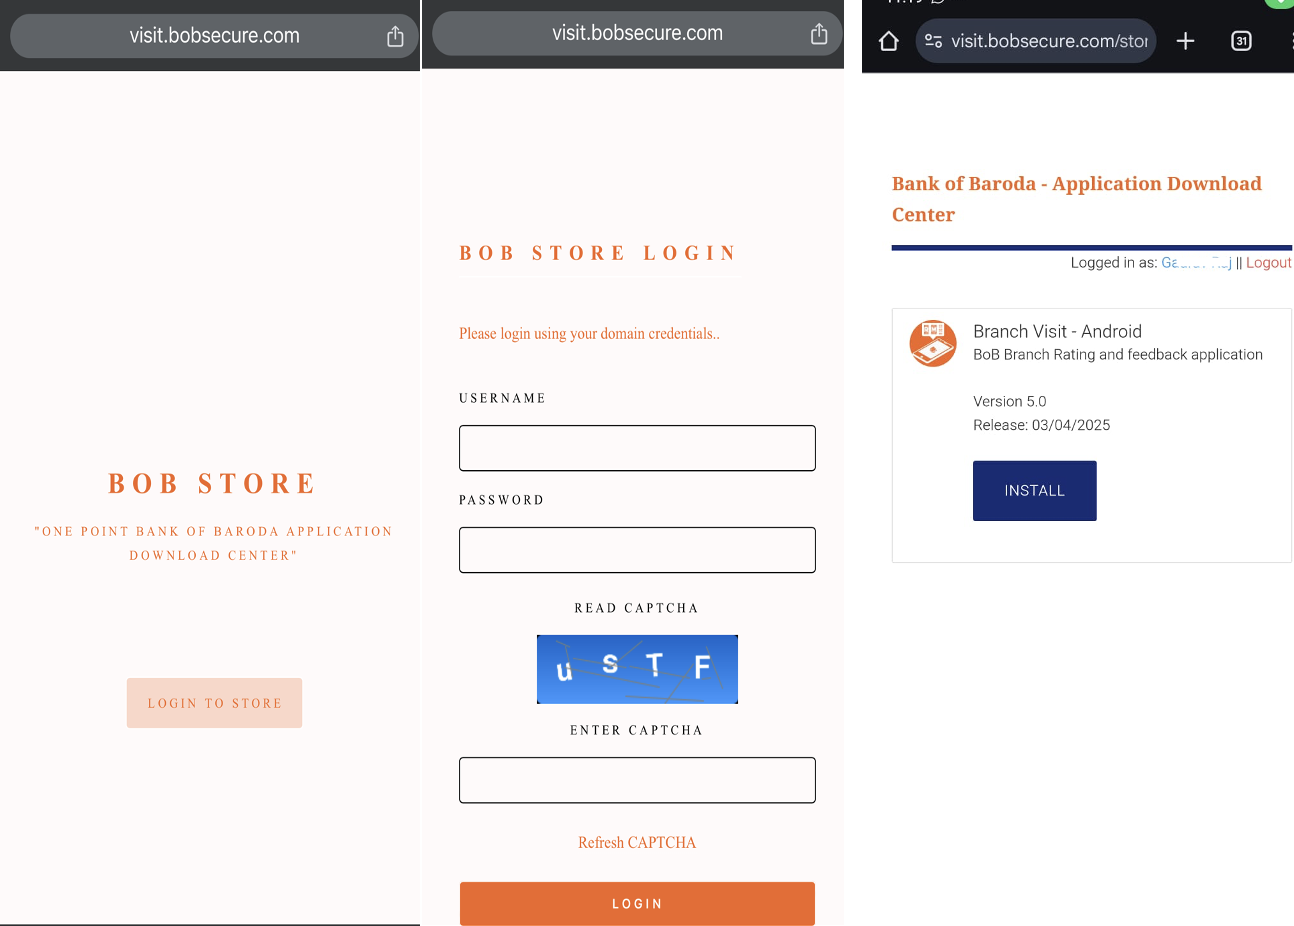1294x926 pixels.
Task: Click Bank of Baroda - Application Download Center title
Action: (1077, 199)
